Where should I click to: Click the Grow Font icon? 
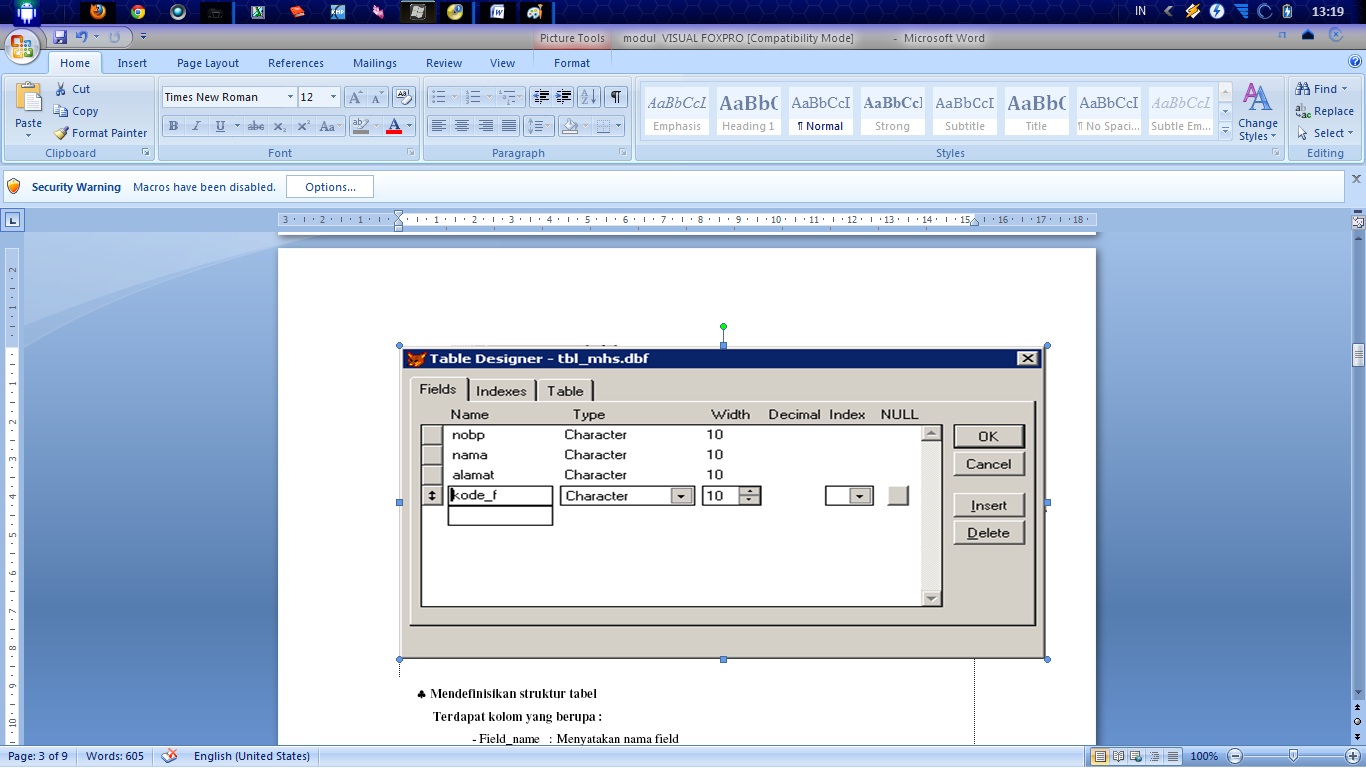click(355, 97)
